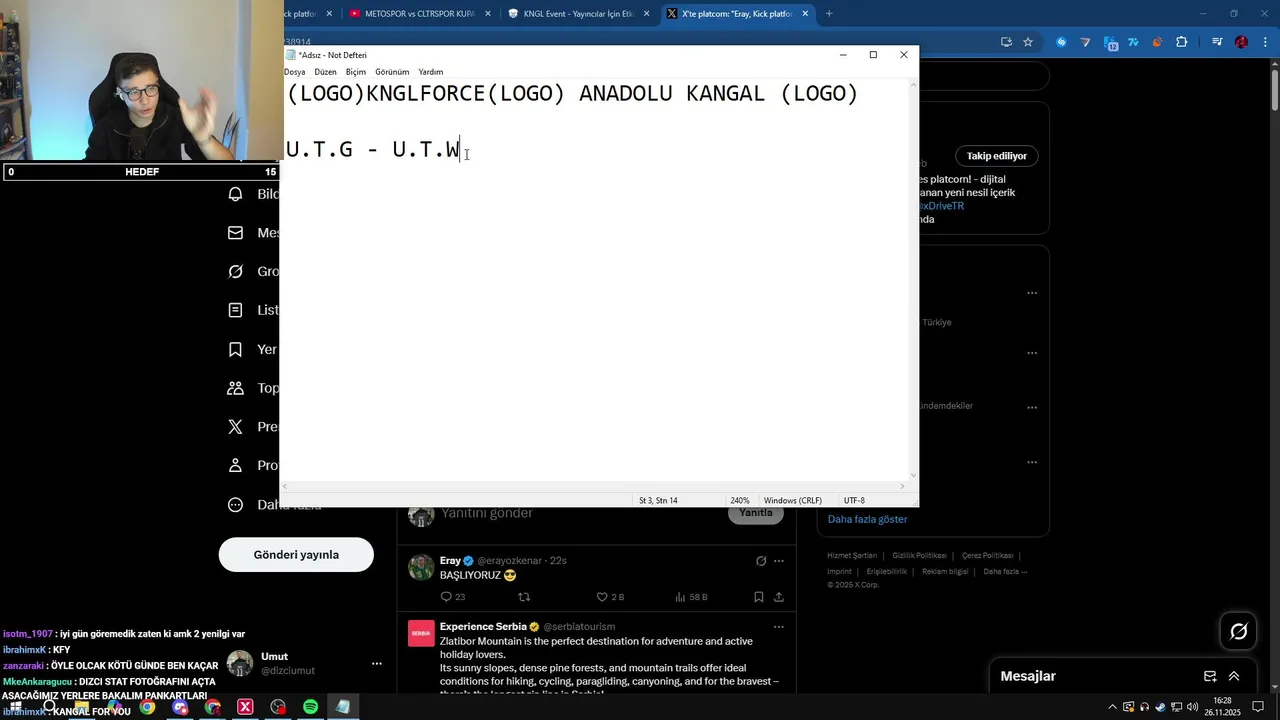Open more options for Eray's post

(x=779, y=561)
